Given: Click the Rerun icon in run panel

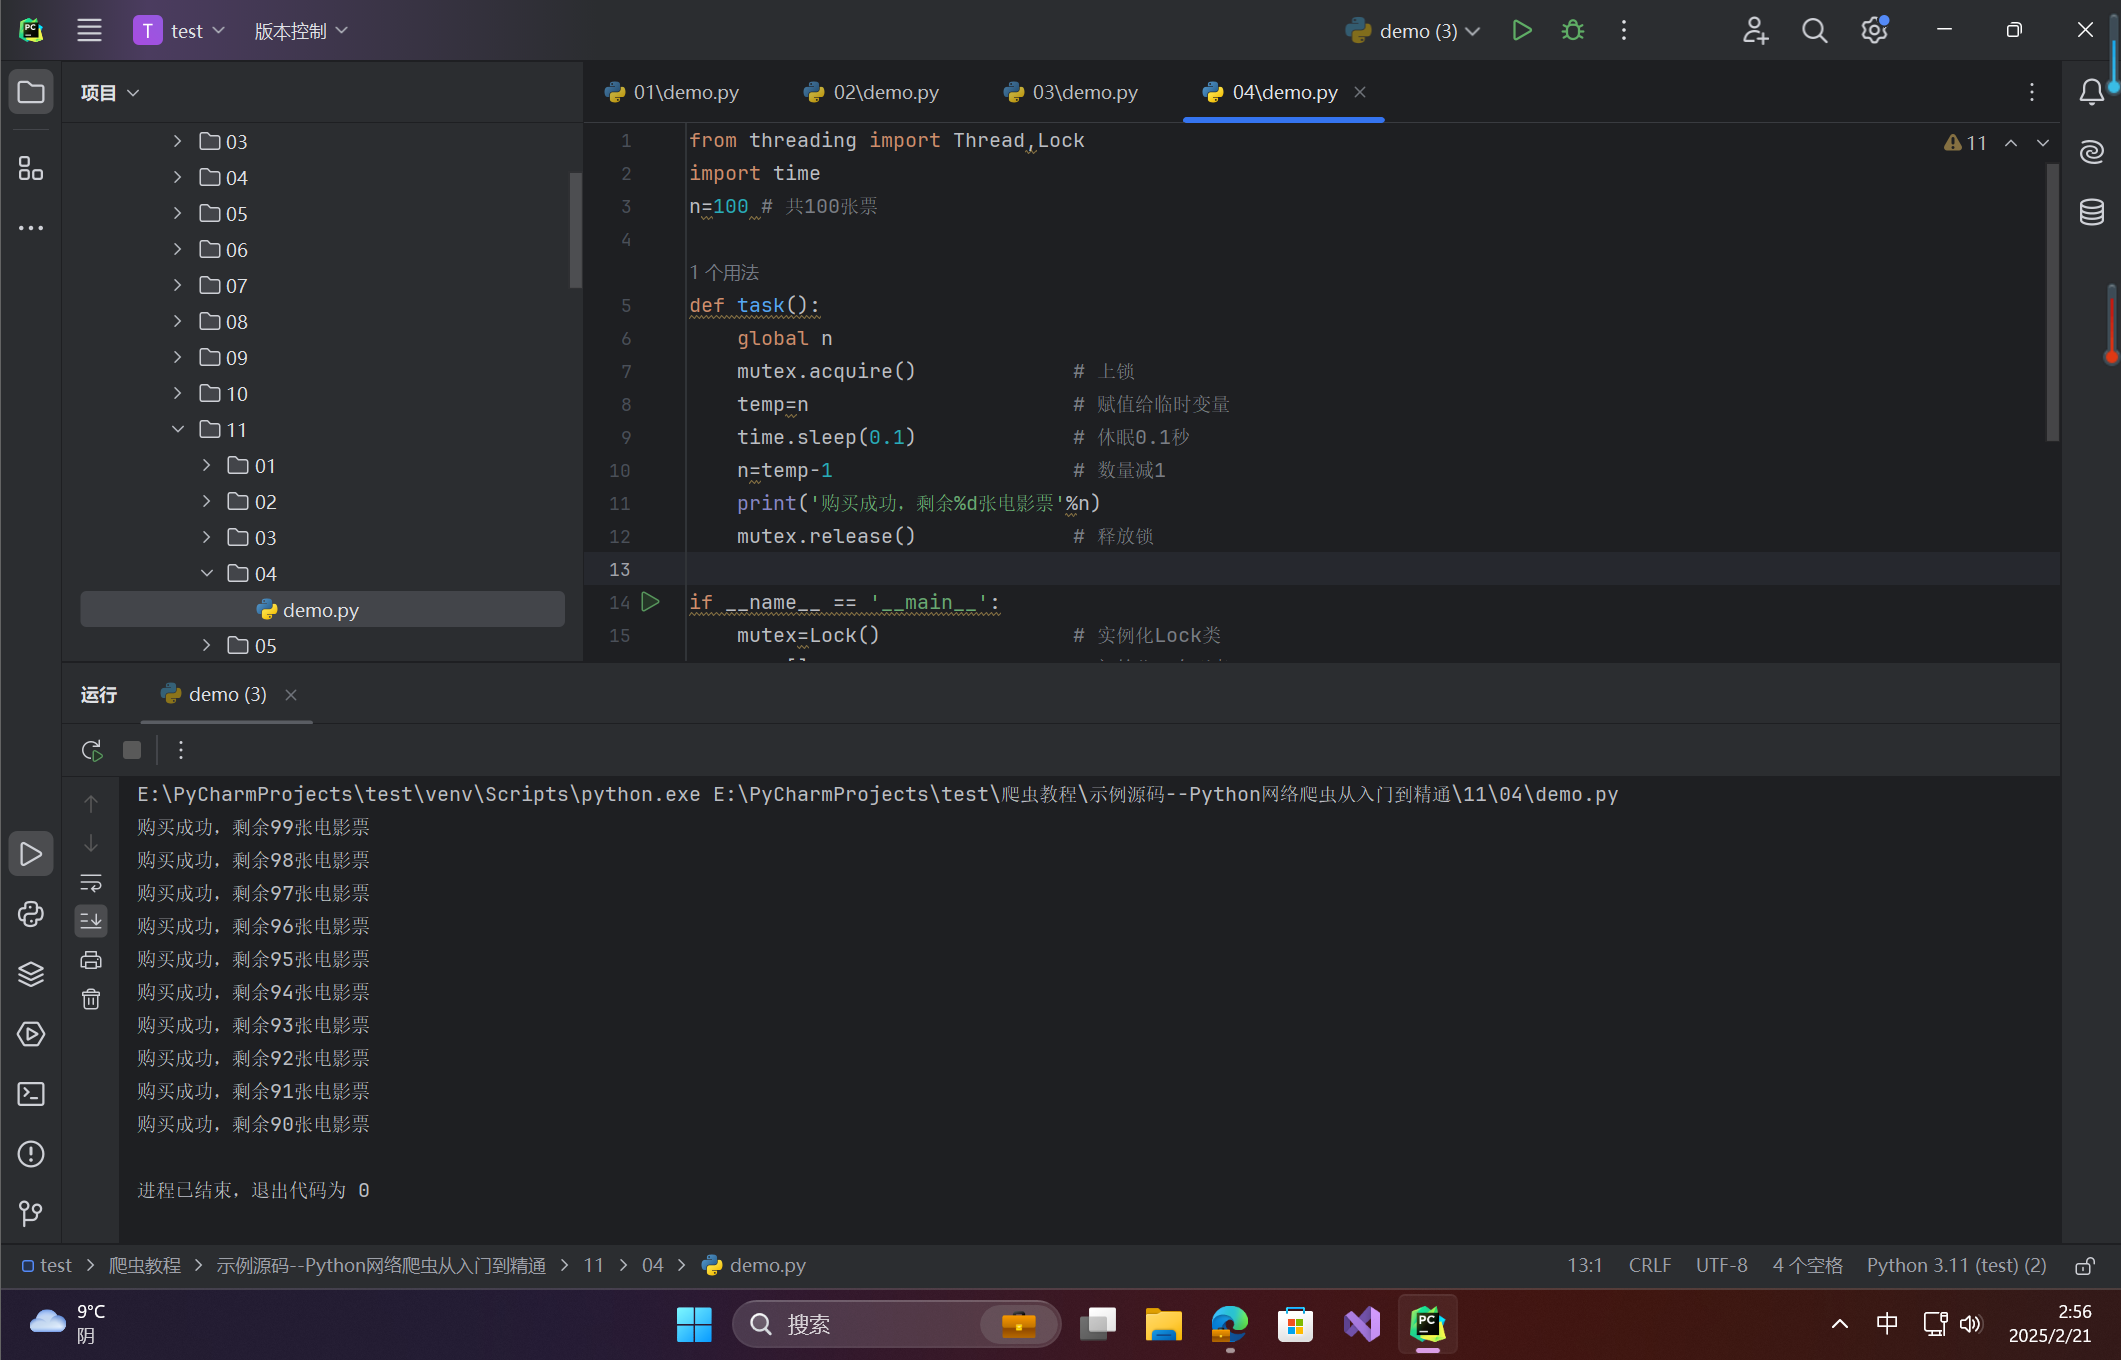Looking at the screenshot, I should point(92,750).
